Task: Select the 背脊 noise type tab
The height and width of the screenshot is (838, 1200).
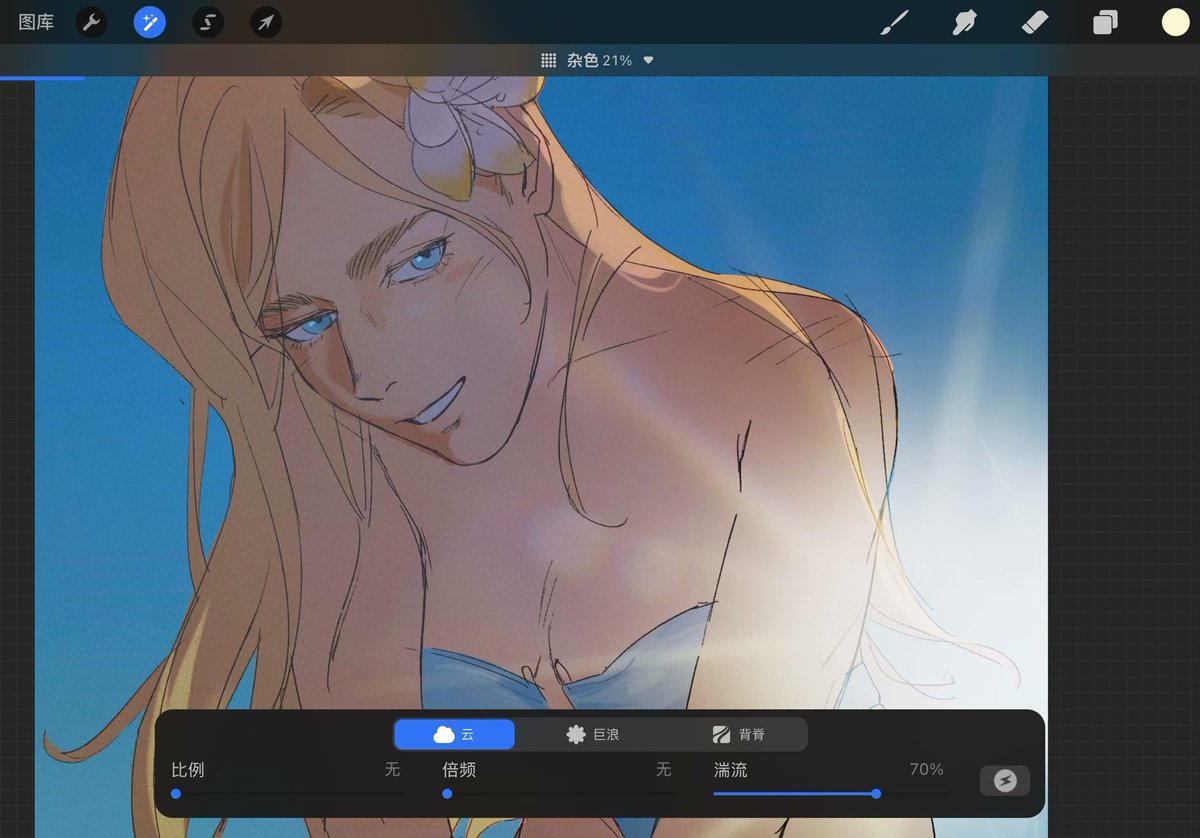Action: 738,734
